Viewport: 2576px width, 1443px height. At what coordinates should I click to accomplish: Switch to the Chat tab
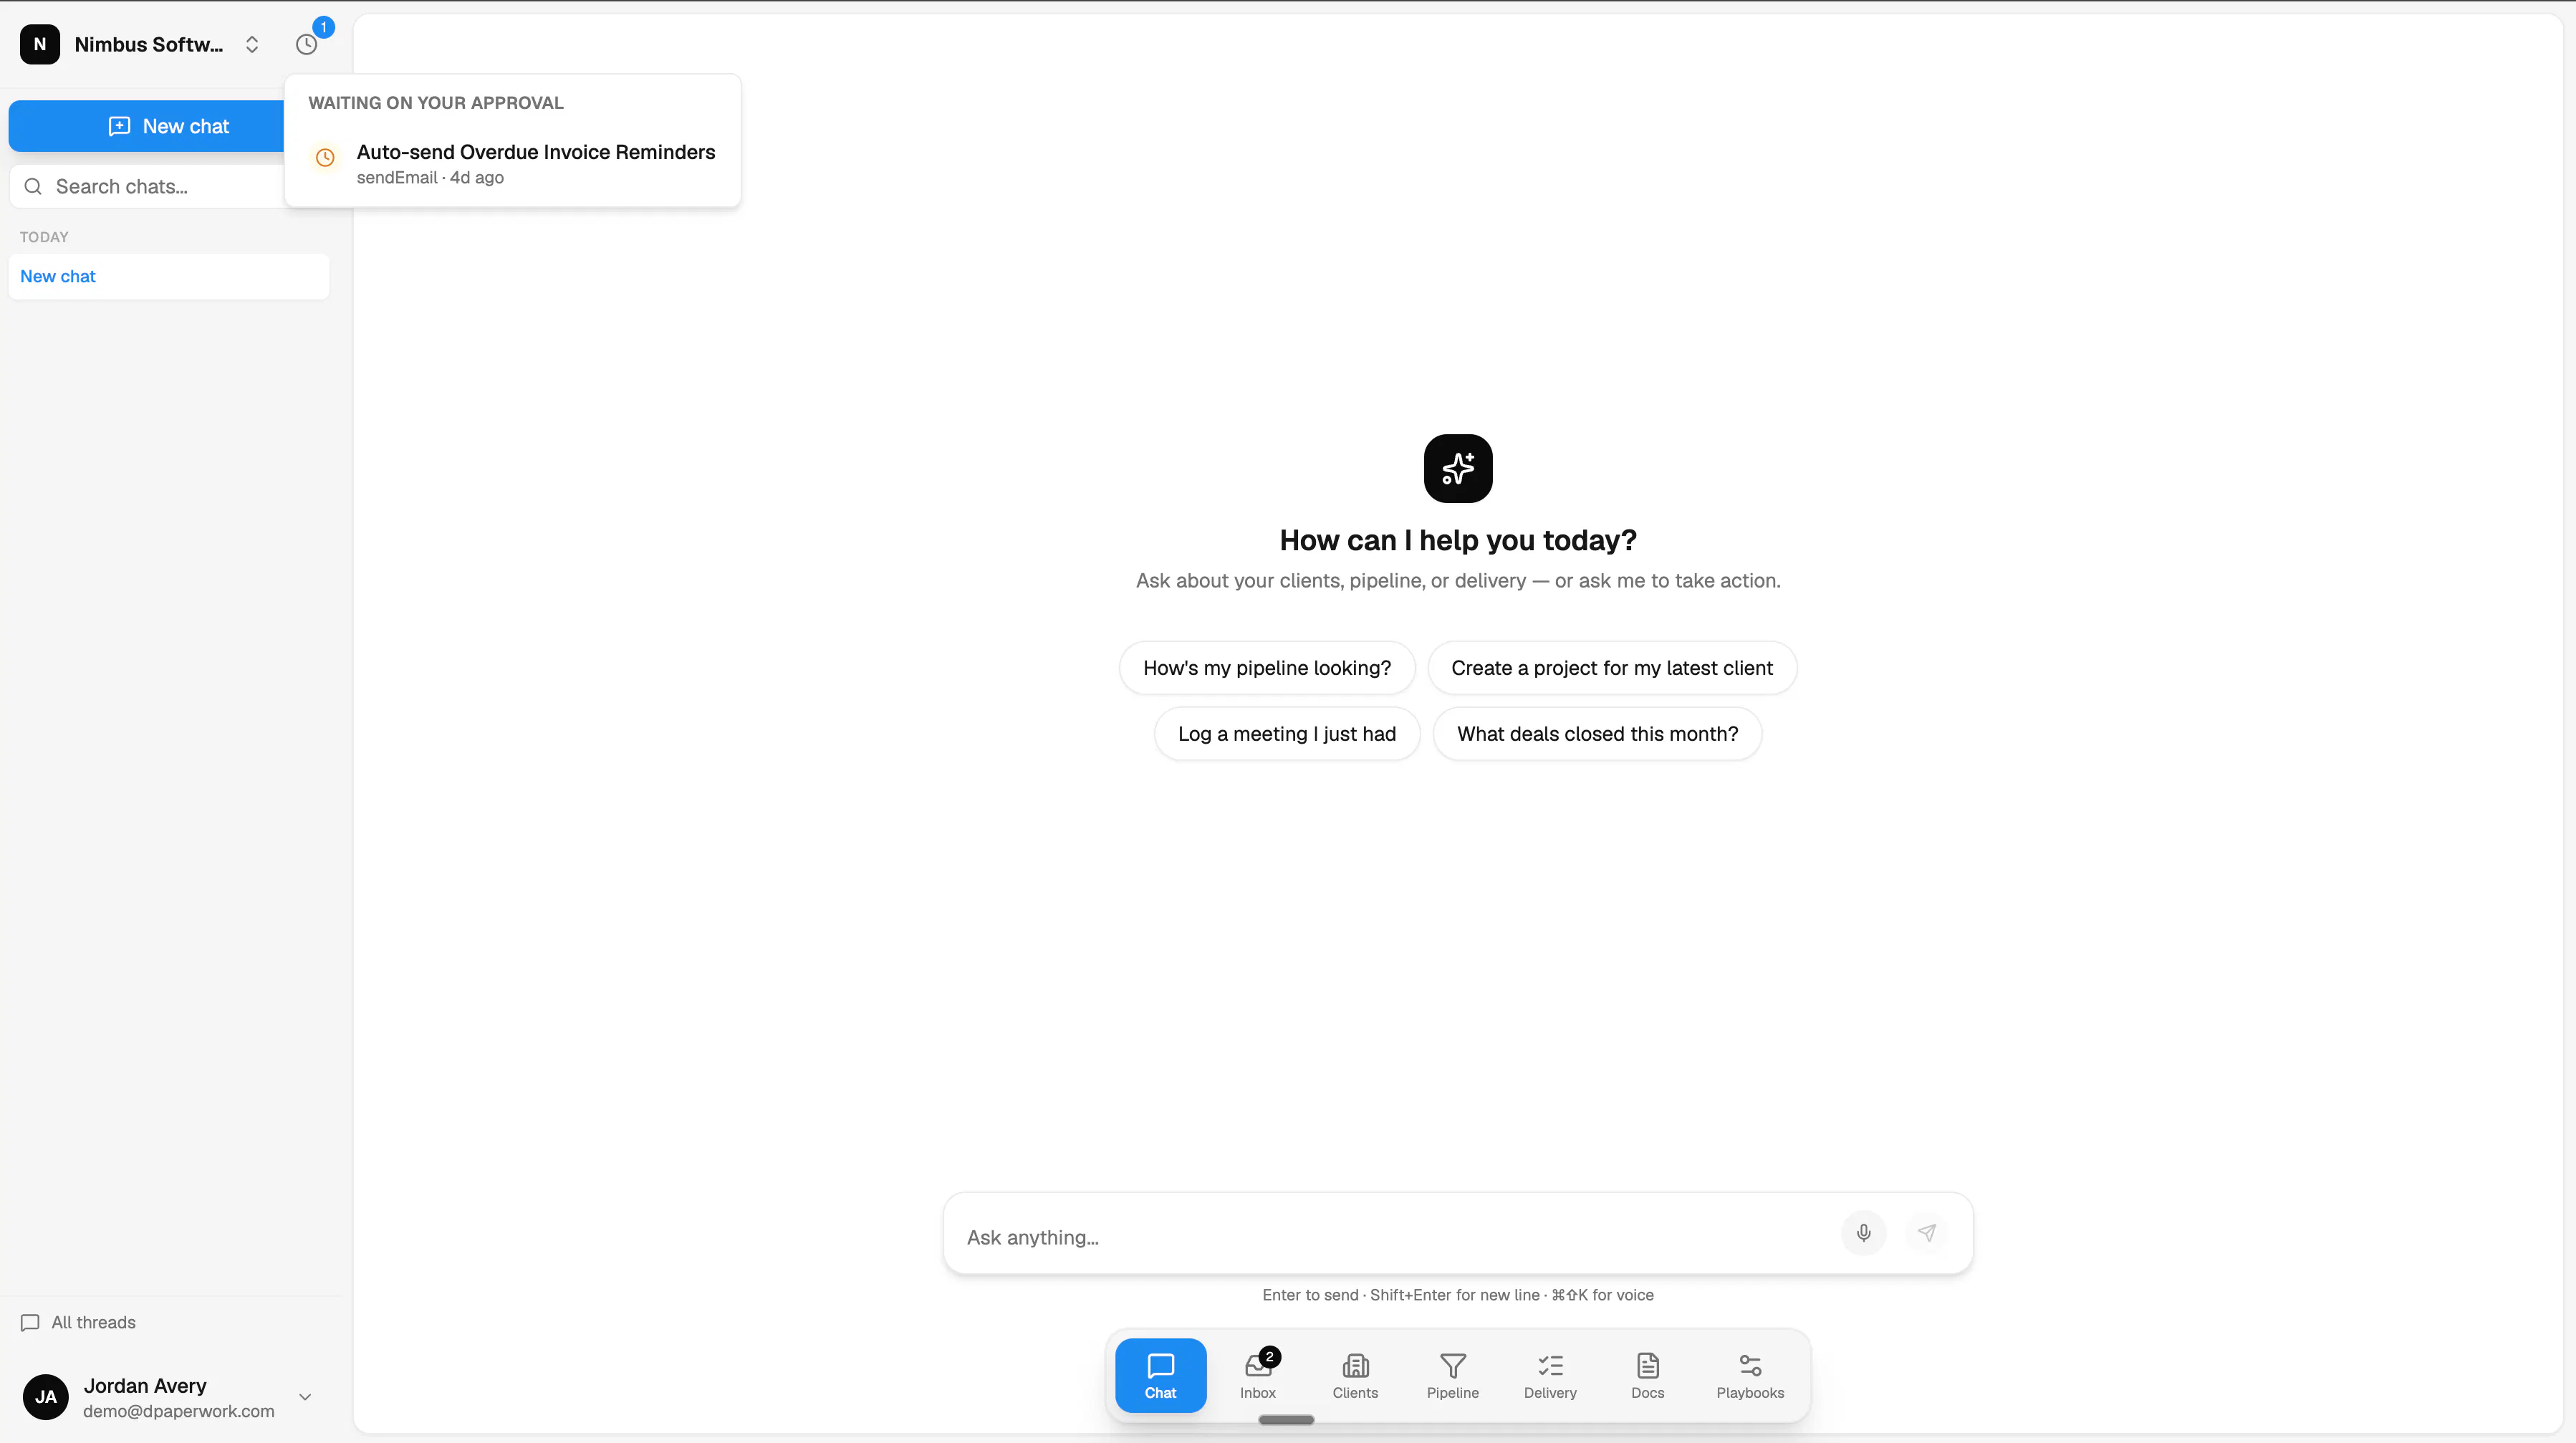point(1160,1376)
